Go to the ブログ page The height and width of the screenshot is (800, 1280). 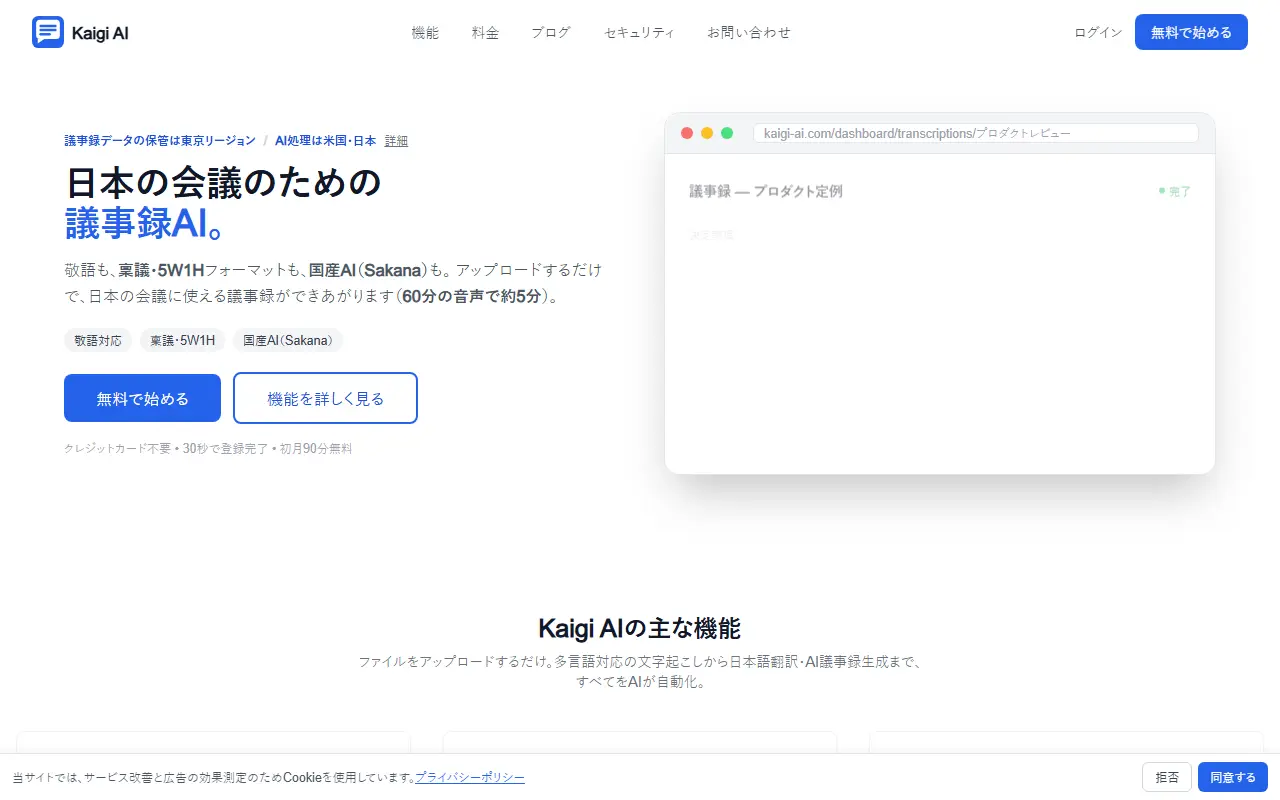[x=551, y=32]
